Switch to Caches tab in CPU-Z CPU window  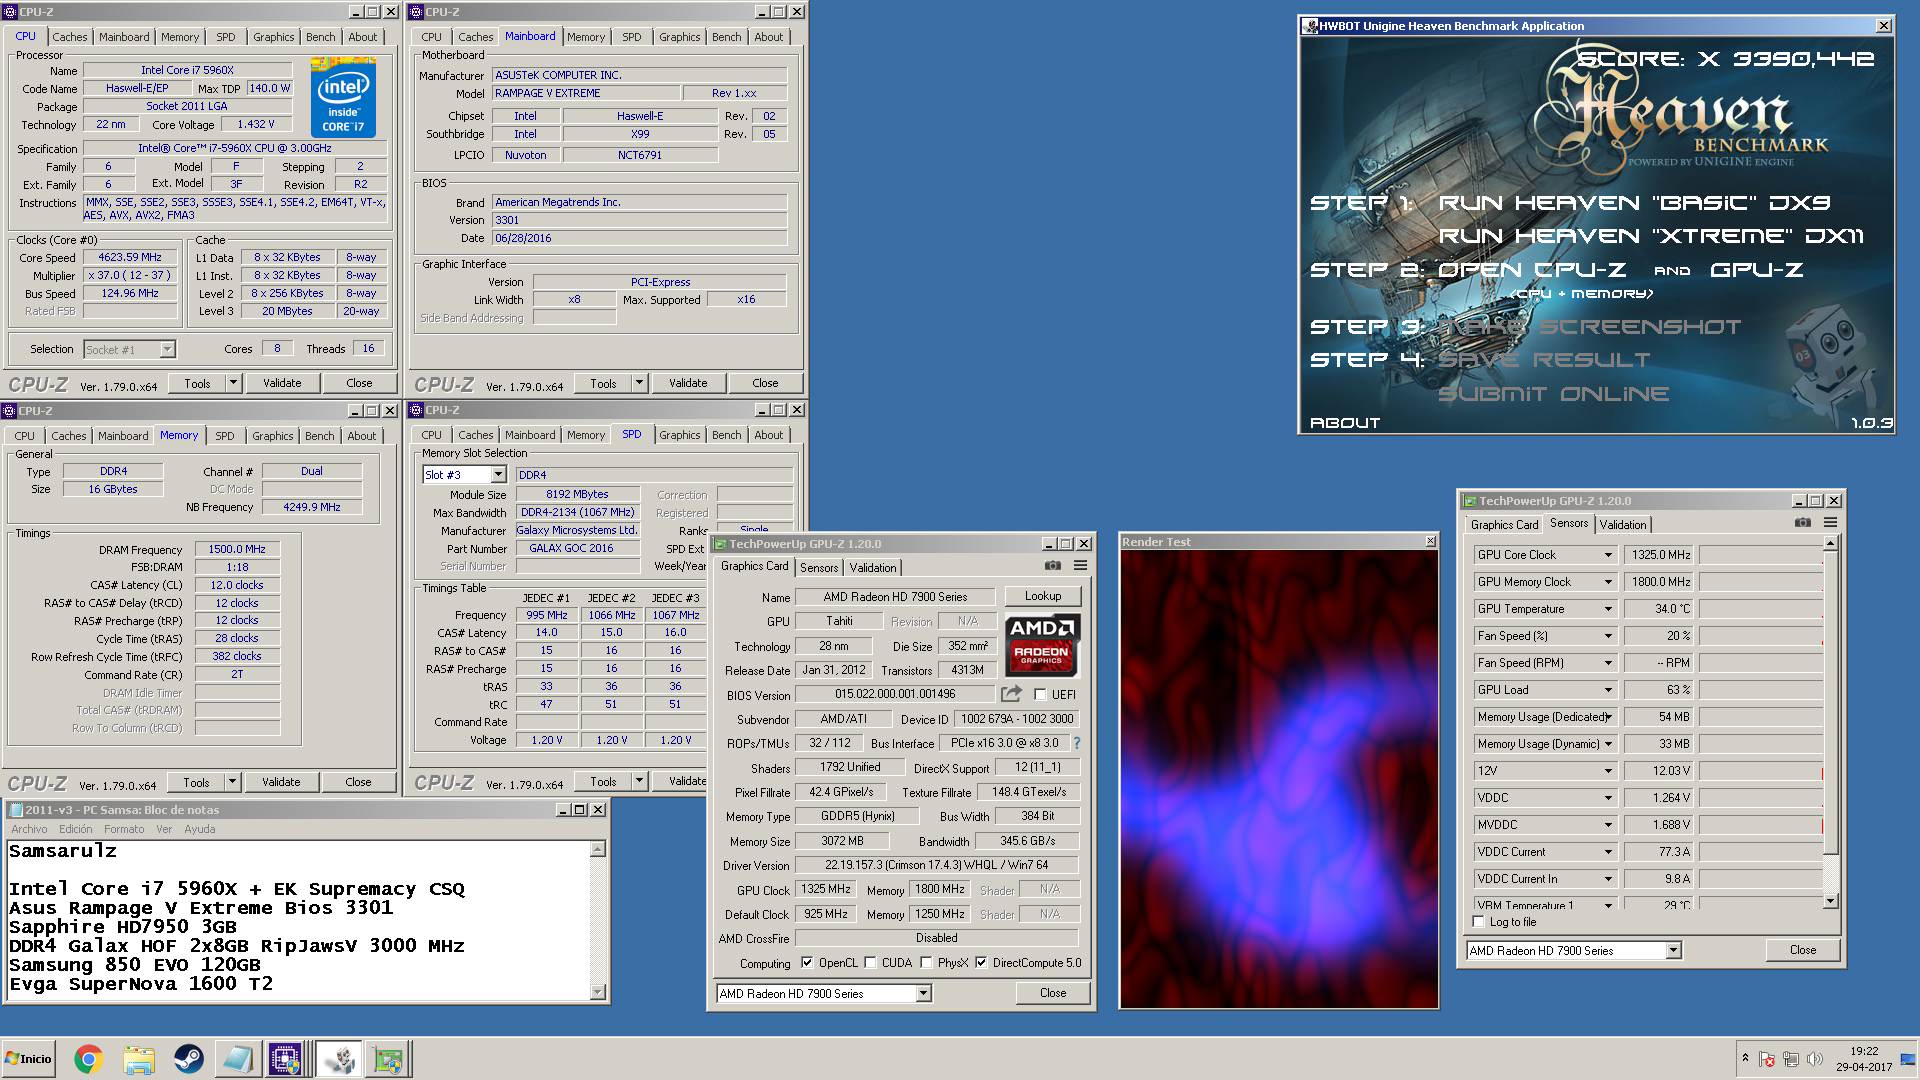coord(70,37)
